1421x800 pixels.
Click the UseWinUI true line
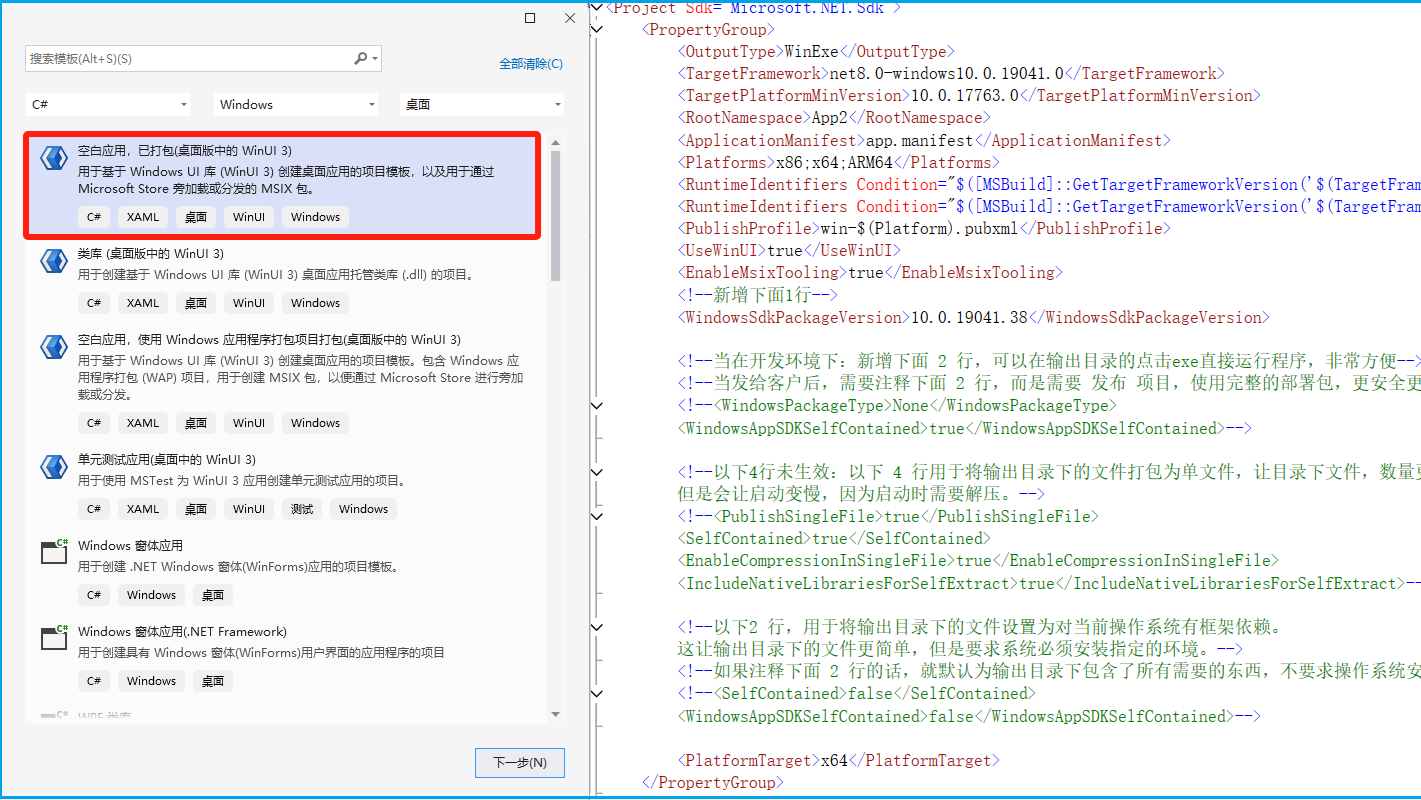pyautogui.click(x=789, y=250)
